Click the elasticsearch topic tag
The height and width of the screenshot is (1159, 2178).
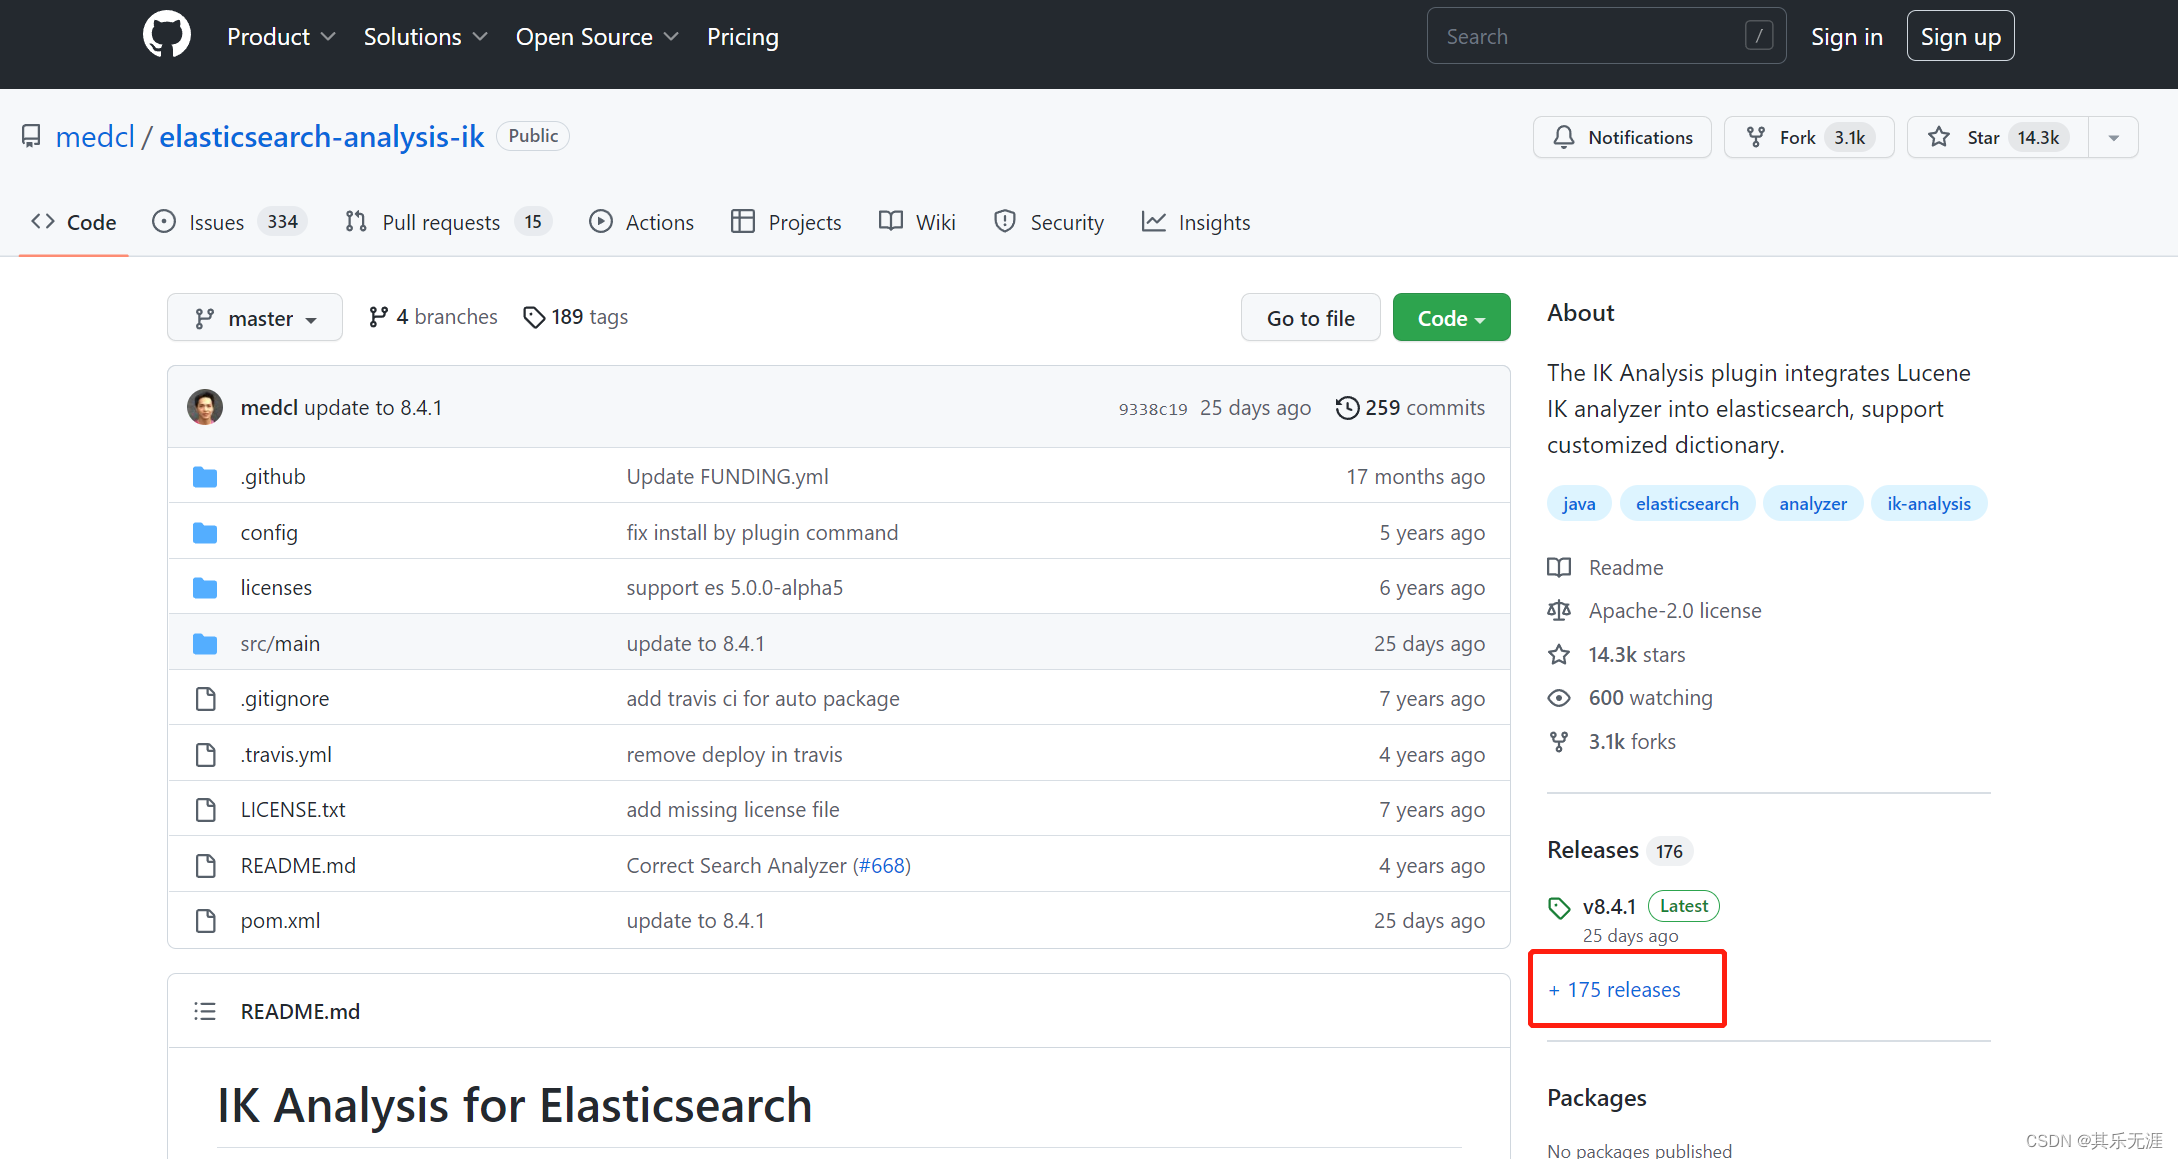click(x=1687, y=504)
